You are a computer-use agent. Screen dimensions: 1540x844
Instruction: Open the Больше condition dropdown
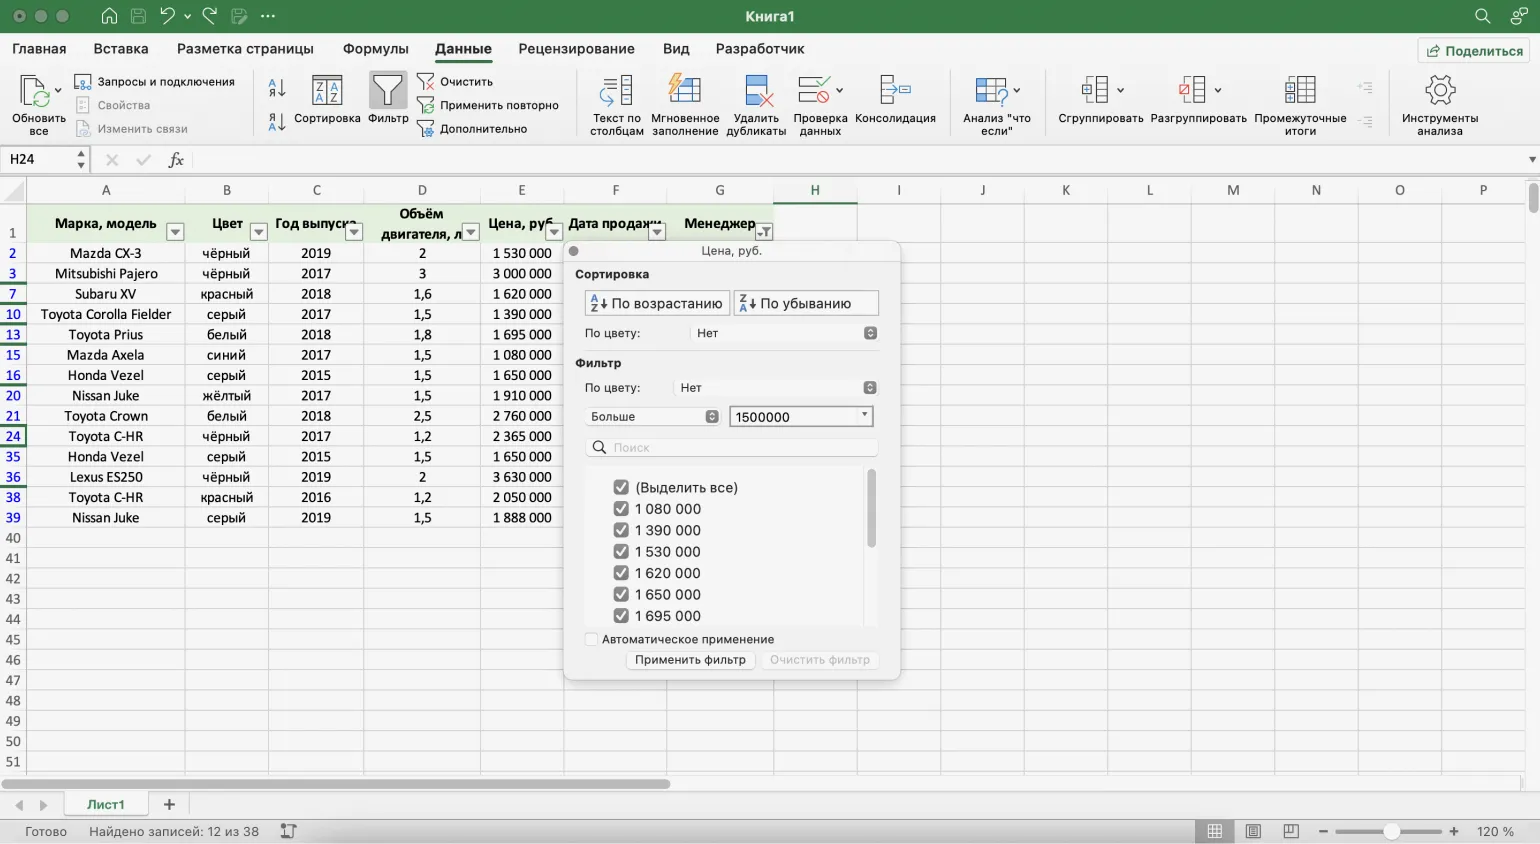pos(654,417)
